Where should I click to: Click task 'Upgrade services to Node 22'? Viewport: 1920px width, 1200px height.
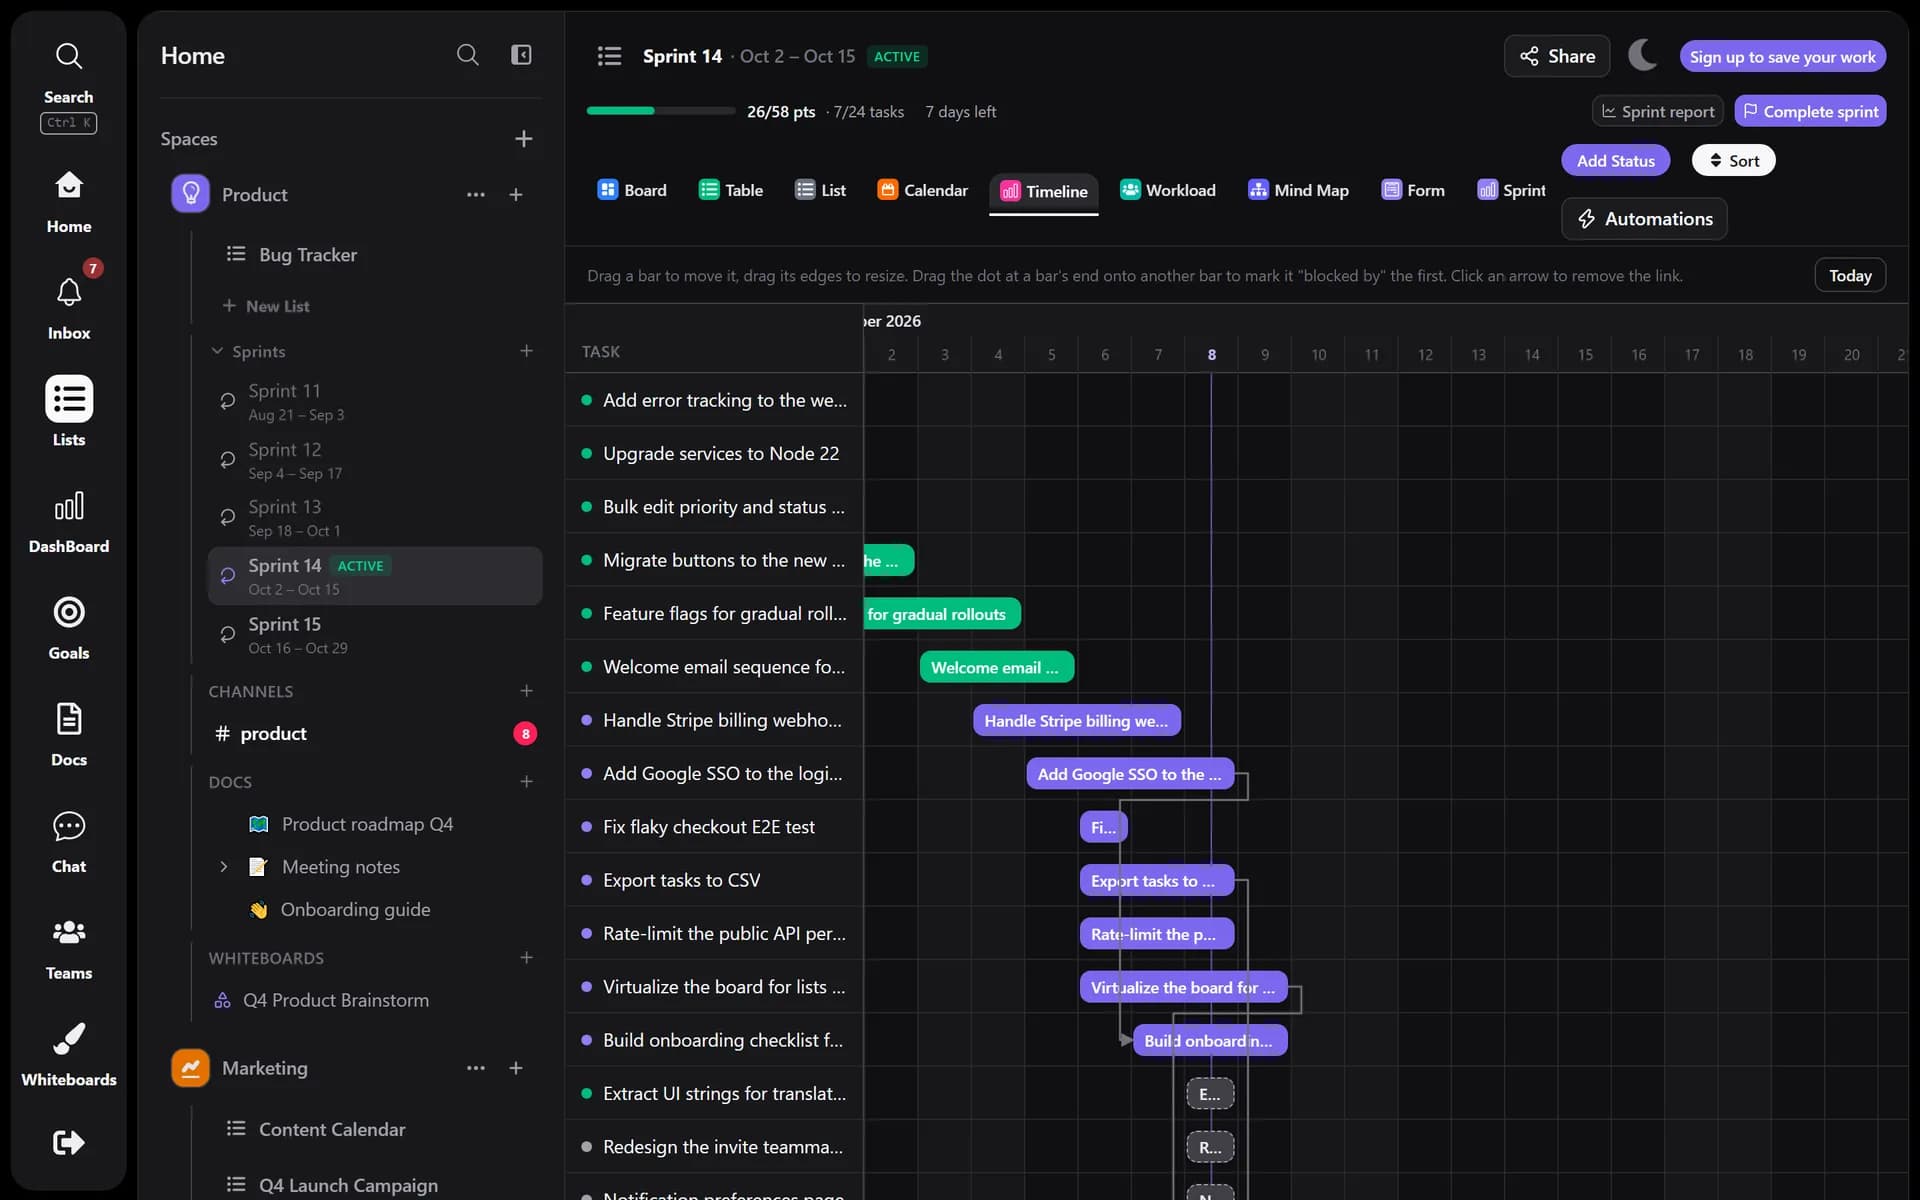click(720, 453)
